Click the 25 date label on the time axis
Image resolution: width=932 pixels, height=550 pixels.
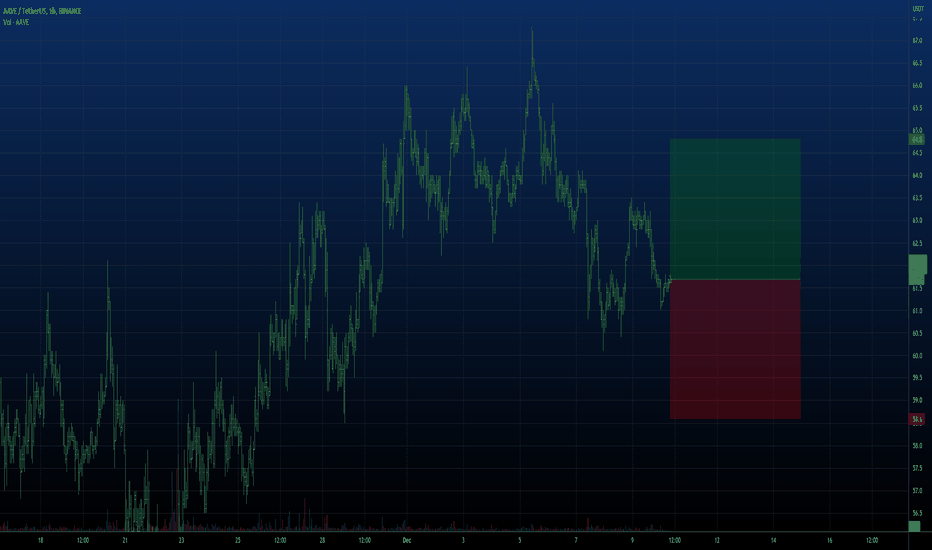(238, 540)
